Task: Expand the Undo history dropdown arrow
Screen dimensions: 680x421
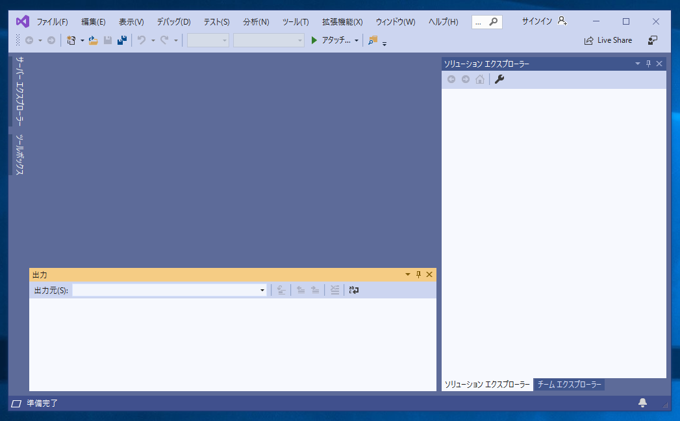Action: (153, 41)
